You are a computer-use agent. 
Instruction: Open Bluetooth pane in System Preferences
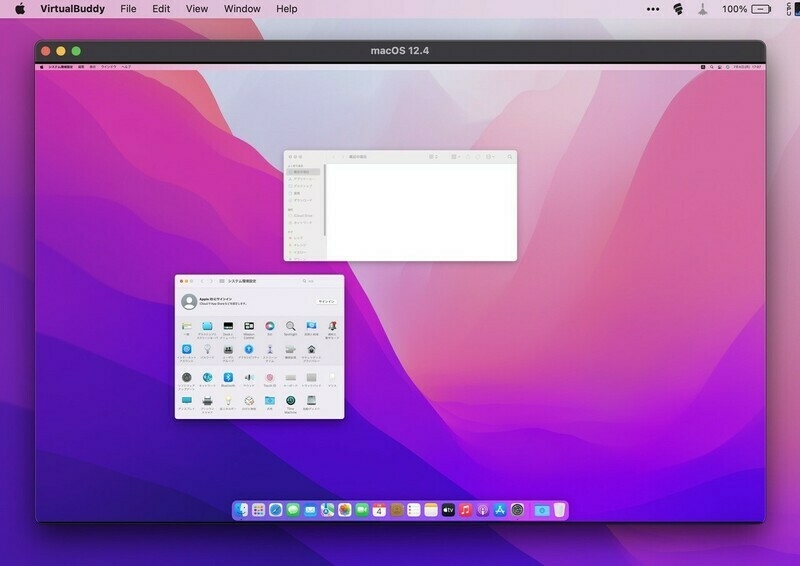[x=228, y=377]
